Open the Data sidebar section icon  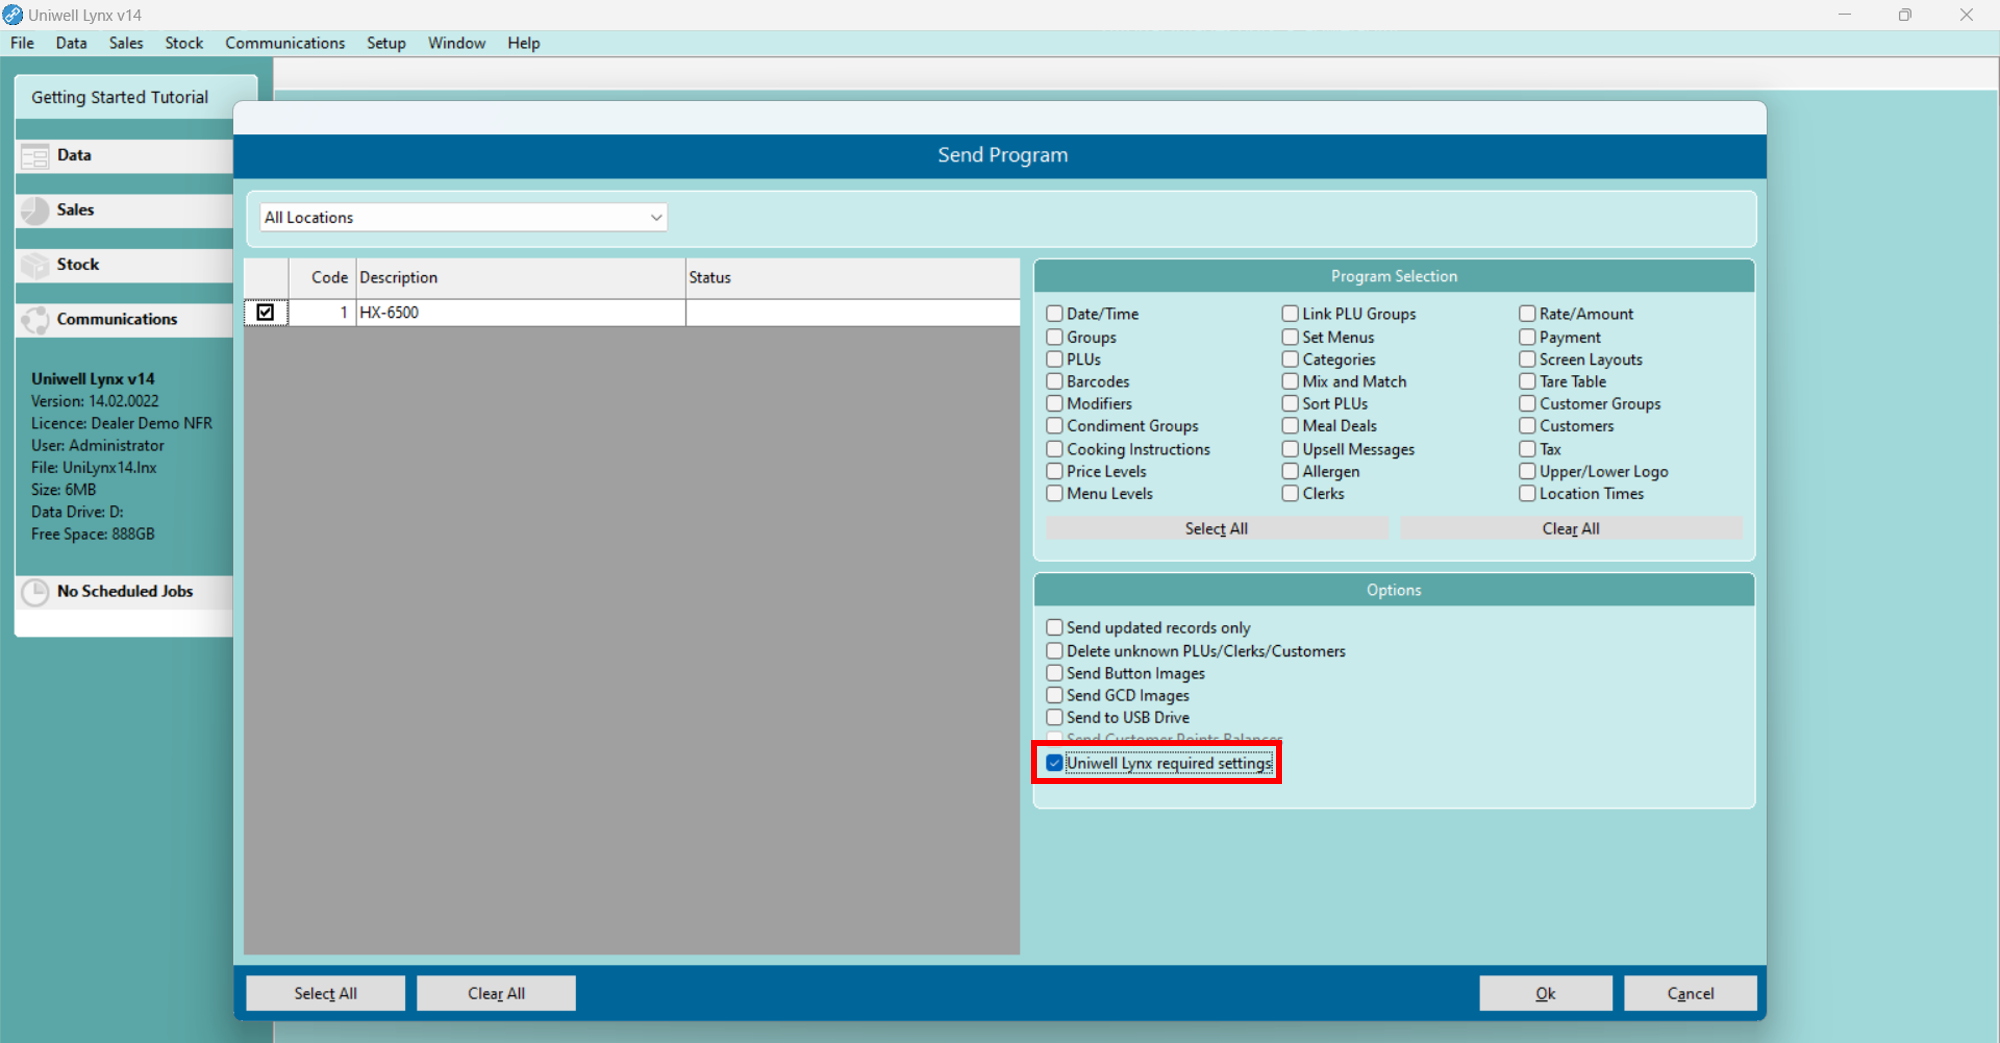point(35,156)
